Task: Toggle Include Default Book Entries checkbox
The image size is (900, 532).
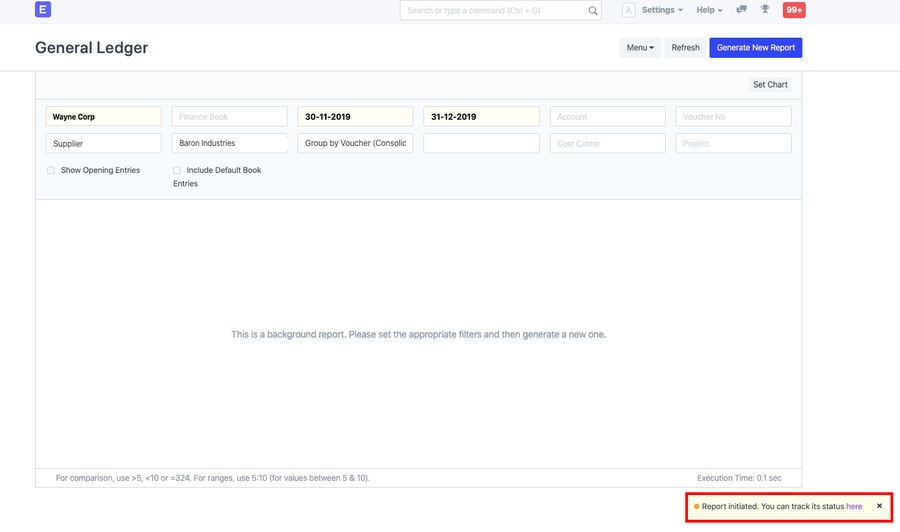Action: 177,171
